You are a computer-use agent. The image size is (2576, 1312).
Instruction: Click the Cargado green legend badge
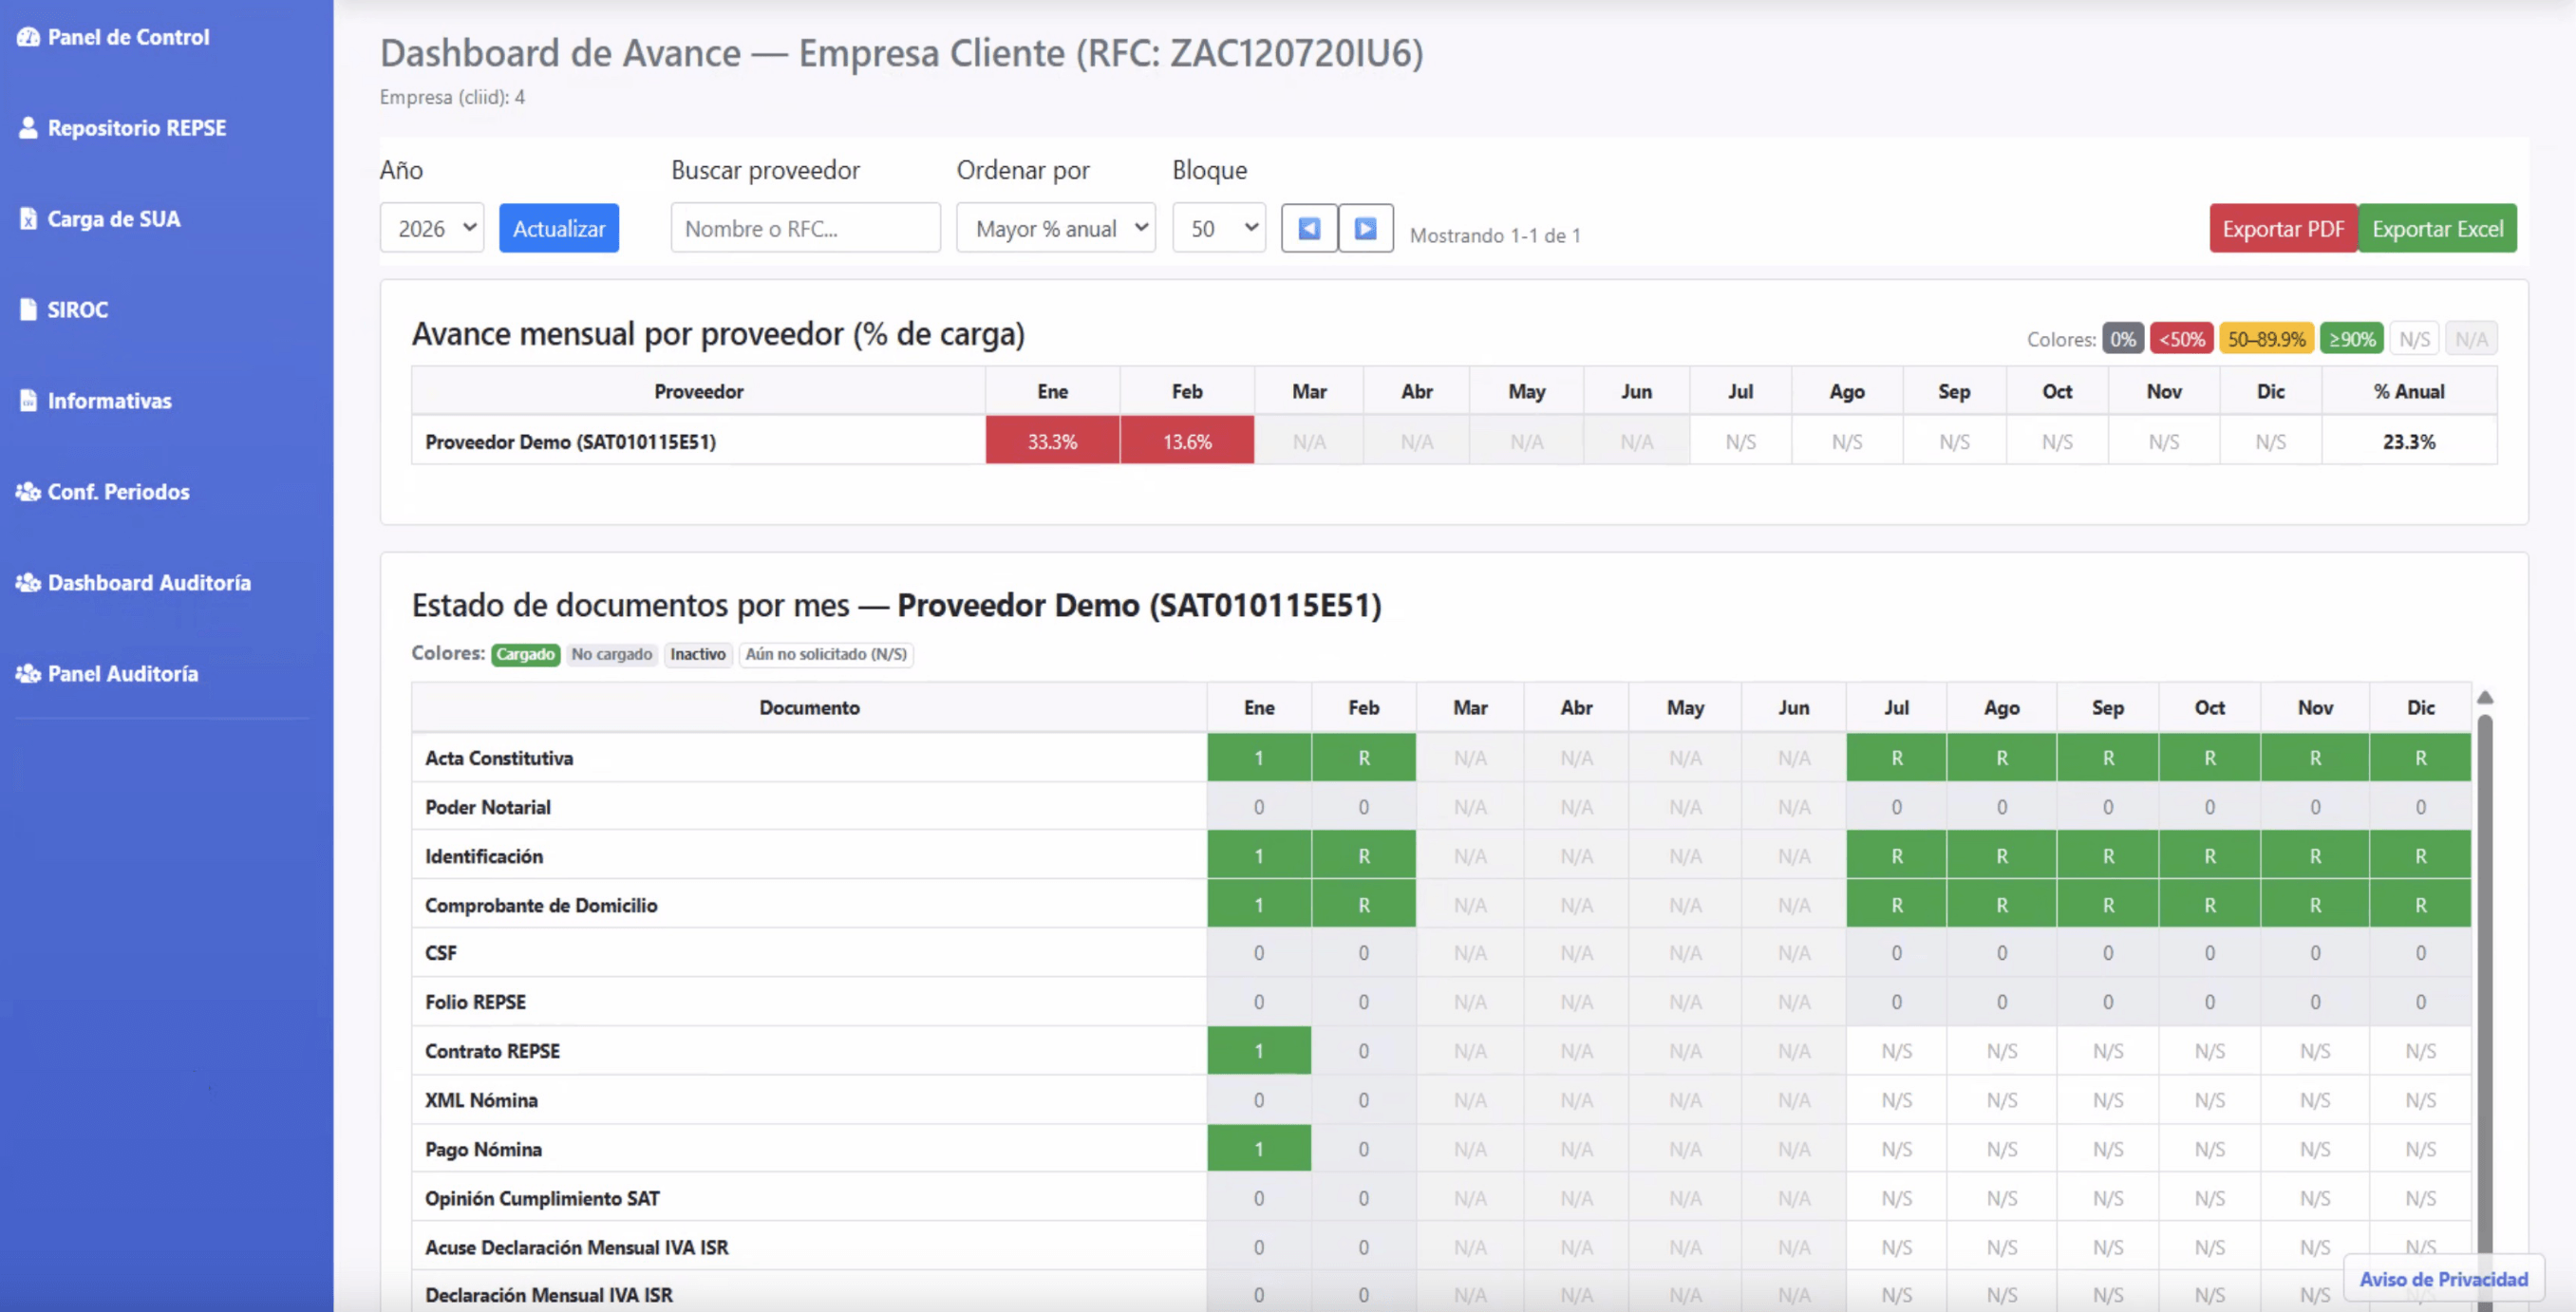[x=525, y=654]
